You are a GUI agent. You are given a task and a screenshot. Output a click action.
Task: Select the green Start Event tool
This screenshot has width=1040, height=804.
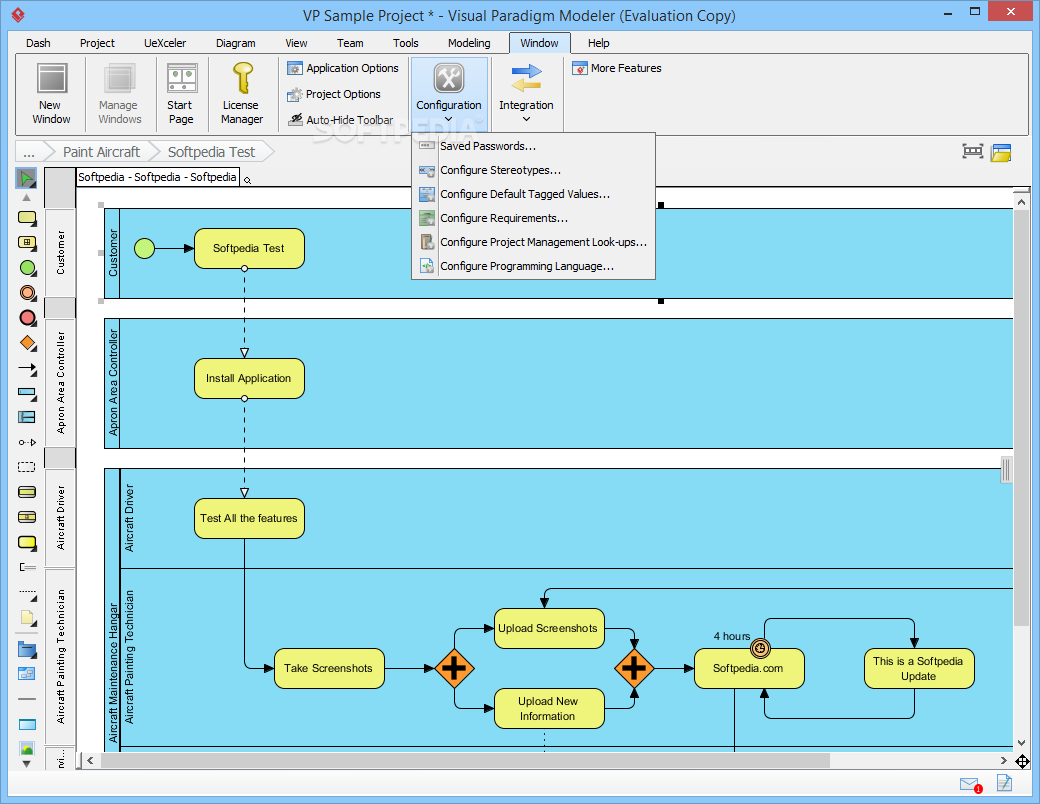tap(27, 267)
